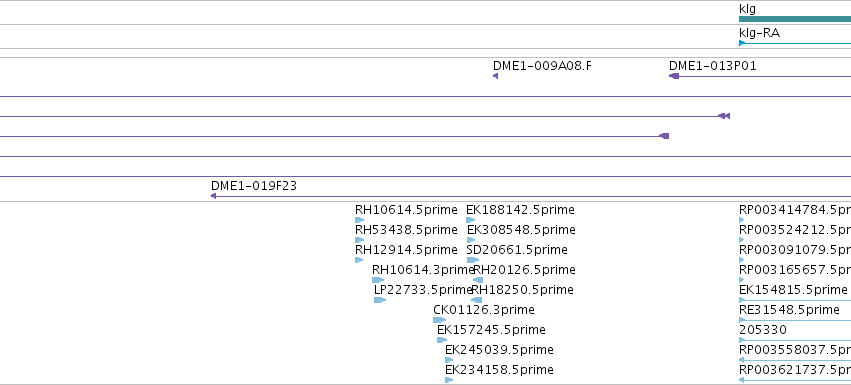Screen dimensions: 851x385
Task: Select the DME1-013P01 feature arrowhead
Action: coord(674,76)
